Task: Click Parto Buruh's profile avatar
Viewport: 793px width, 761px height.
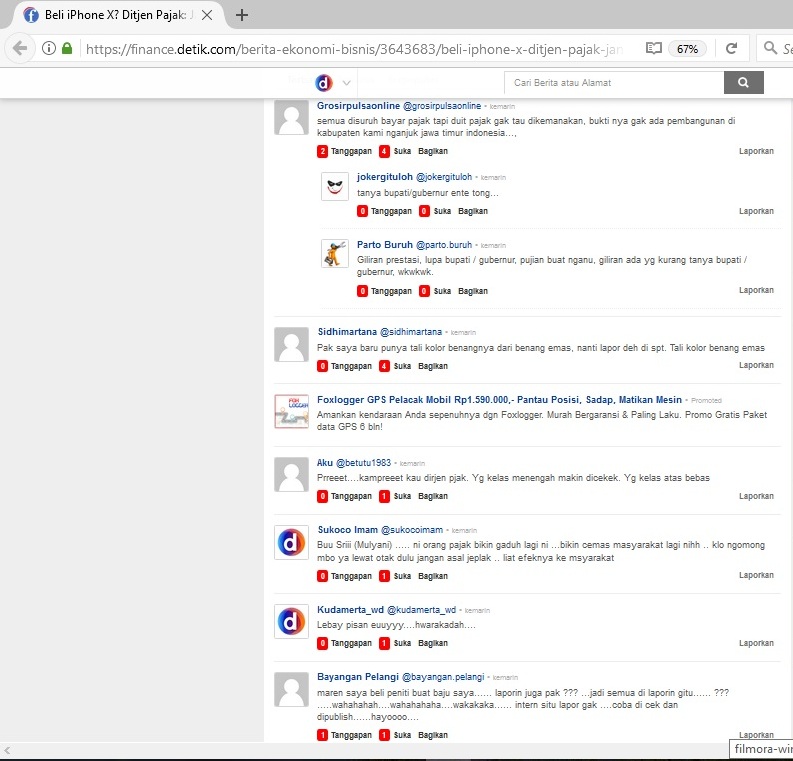Action: [x=334, y=254]
